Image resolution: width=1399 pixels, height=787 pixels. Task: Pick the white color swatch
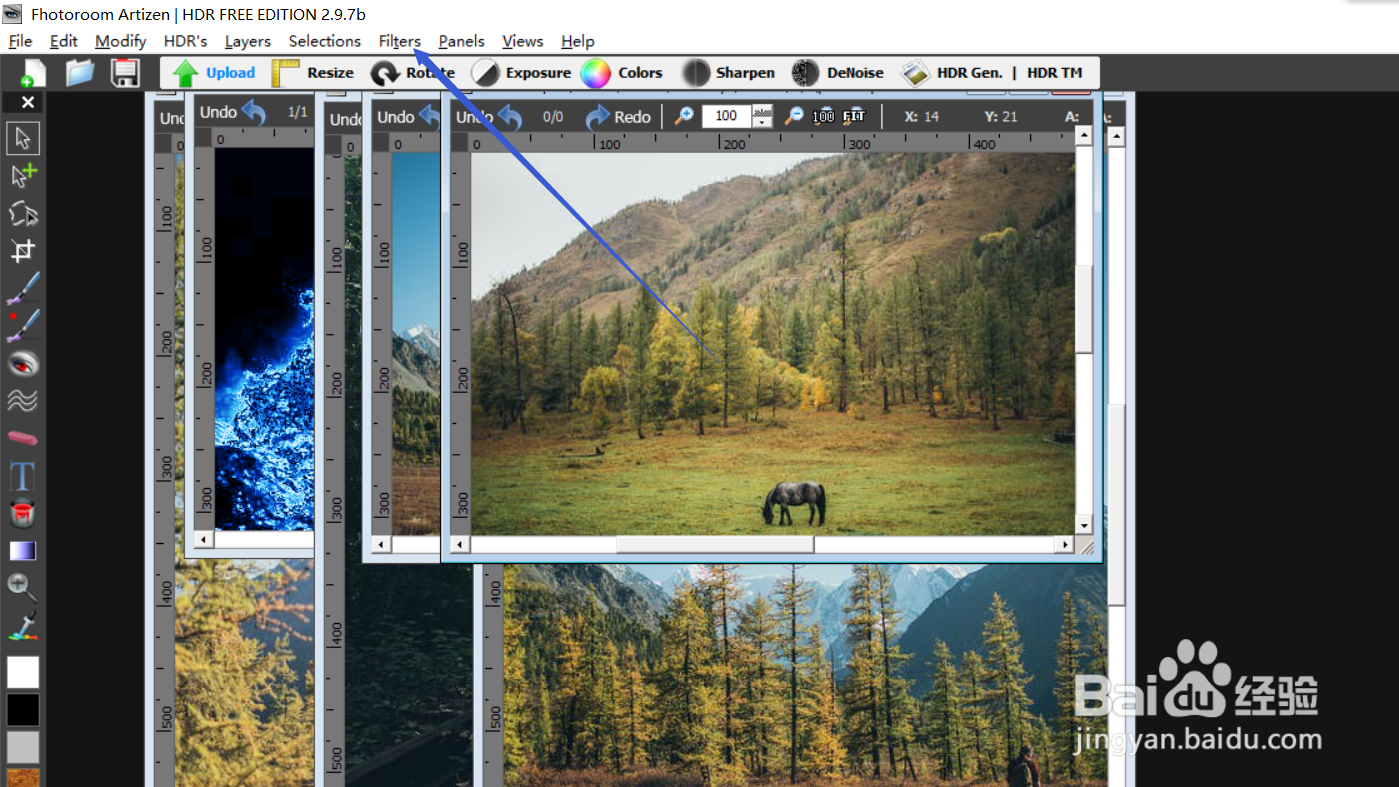tap(23, 672)
